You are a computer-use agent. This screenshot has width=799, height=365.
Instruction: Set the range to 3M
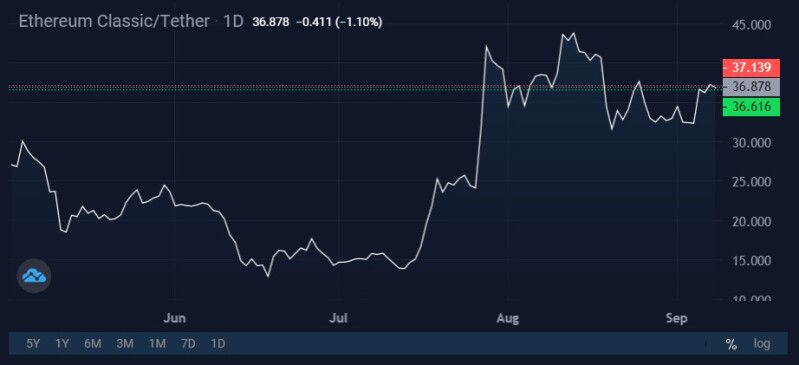[x=124, y=344]
